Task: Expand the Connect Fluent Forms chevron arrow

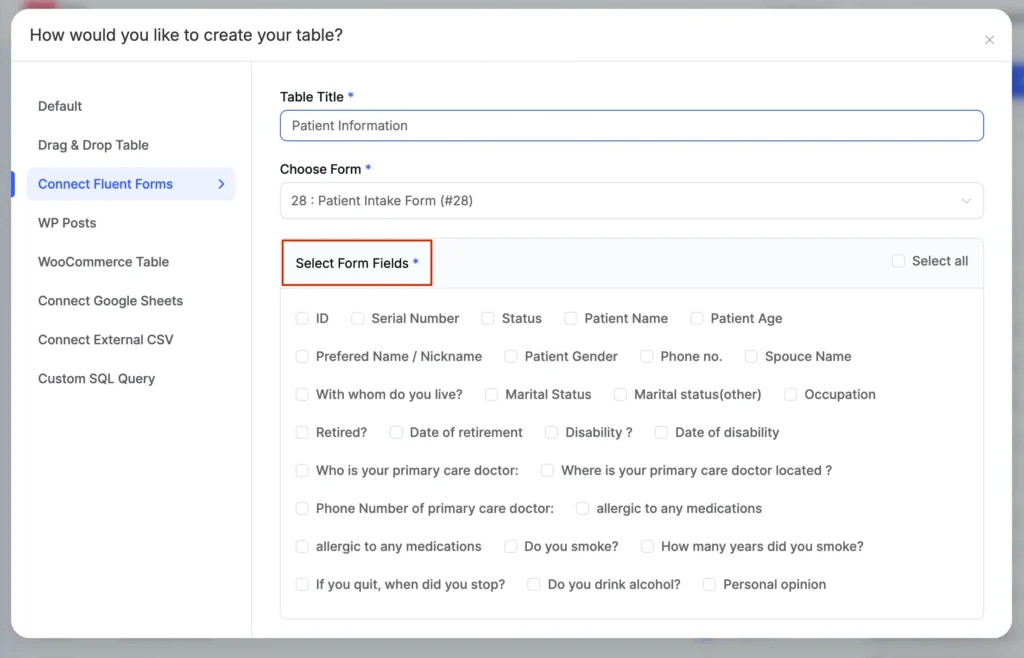Action: [x=221, y=184]
